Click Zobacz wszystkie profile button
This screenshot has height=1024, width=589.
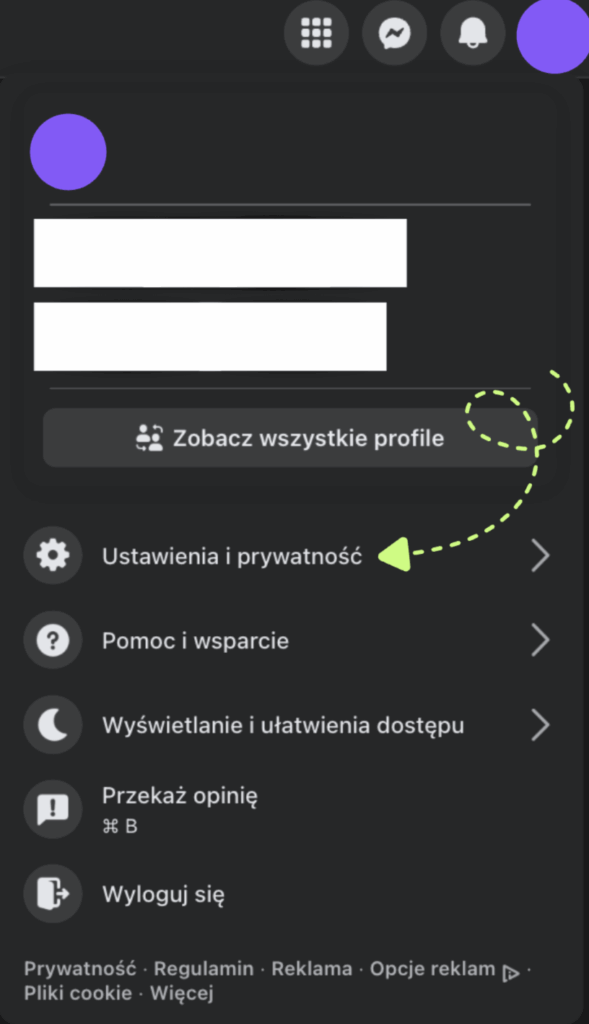[290, 438]
